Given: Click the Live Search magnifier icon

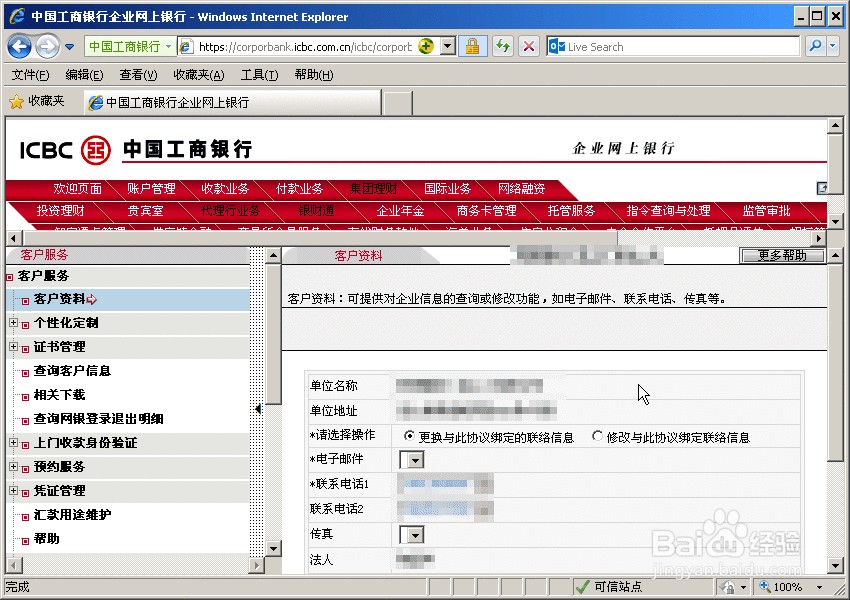Looking at the screenshot, I should (x=815, y=47).
